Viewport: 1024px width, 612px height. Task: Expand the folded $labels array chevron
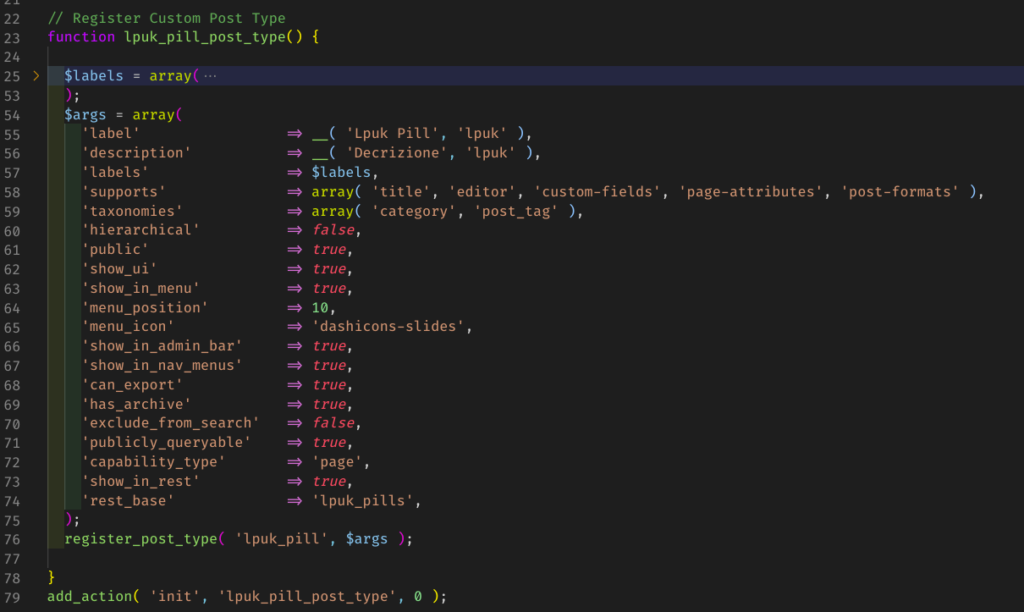(36, 76)
